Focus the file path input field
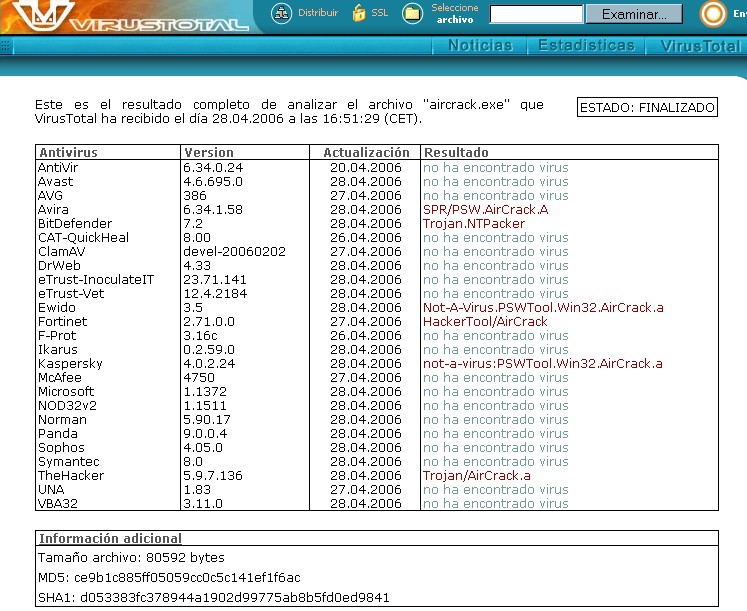This screenshot has width=747, height=611. [536, 14]
